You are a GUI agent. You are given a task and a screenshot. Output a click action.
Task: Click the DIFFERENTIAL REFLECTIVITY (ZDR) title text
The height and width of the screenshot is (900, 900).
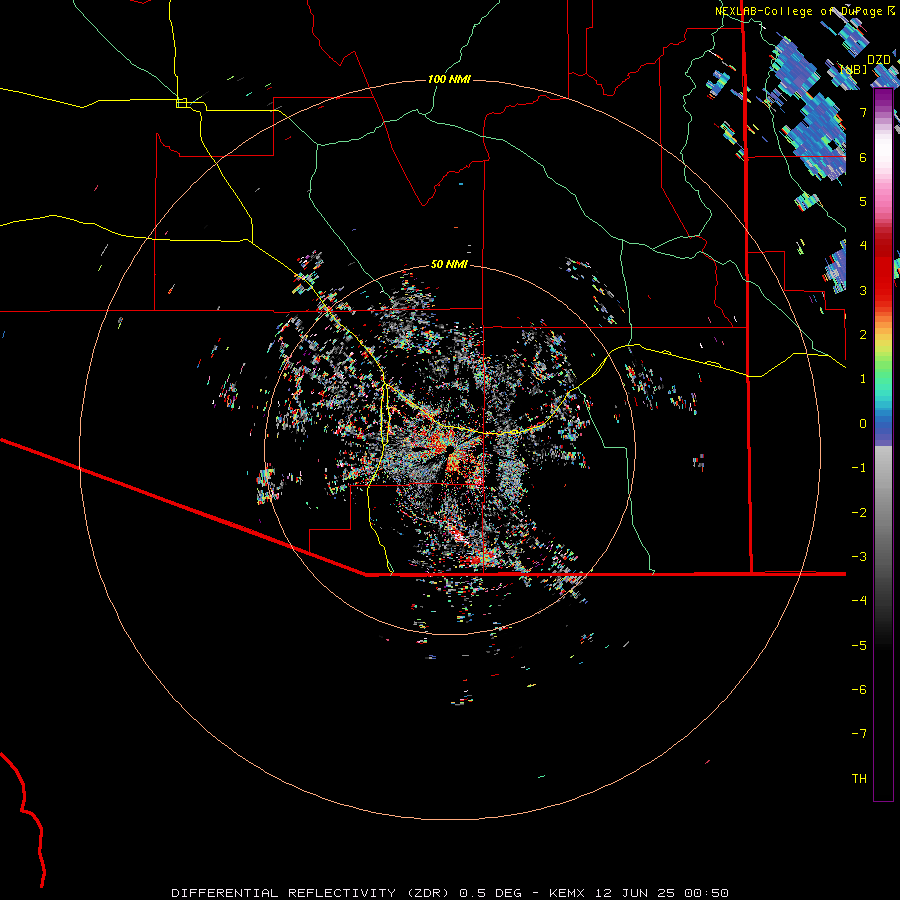point(312,893)
